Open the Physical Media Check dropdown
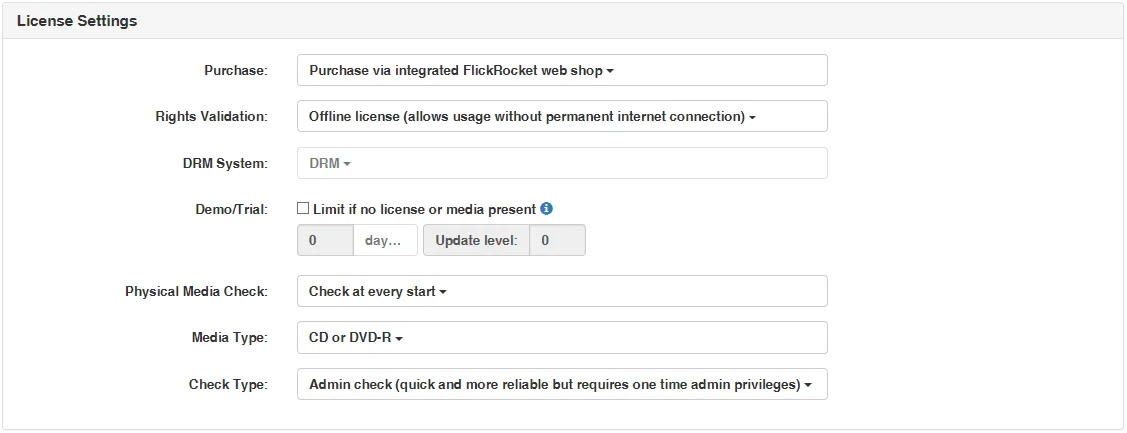The height and width of the screenshot is (433, 1127). pos(562,291)
